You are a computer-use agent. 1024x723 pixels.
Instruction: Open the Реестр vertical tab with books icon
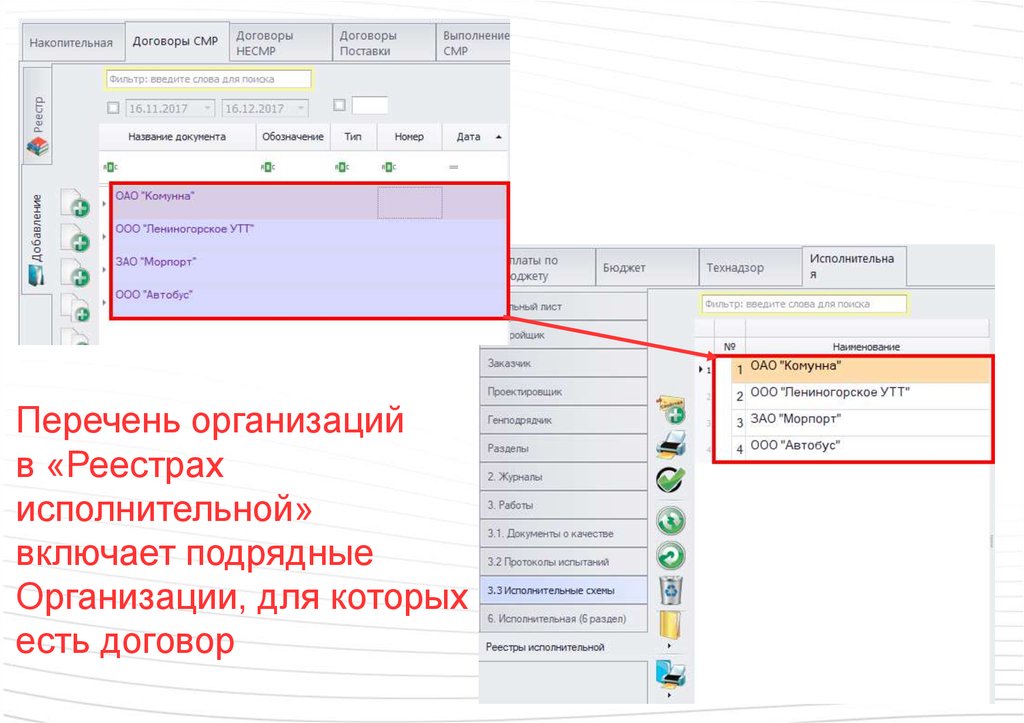[37, 115]
